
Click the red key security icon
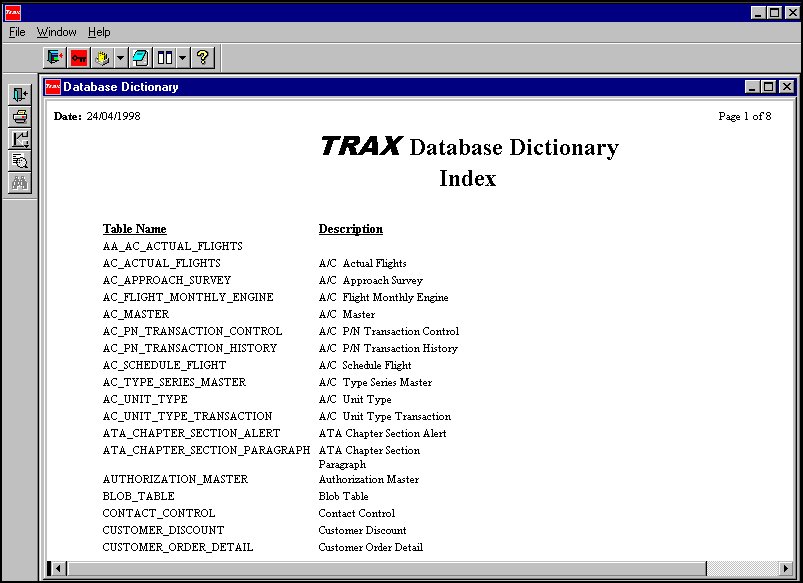pyautogui.click(x=79, y=57)
